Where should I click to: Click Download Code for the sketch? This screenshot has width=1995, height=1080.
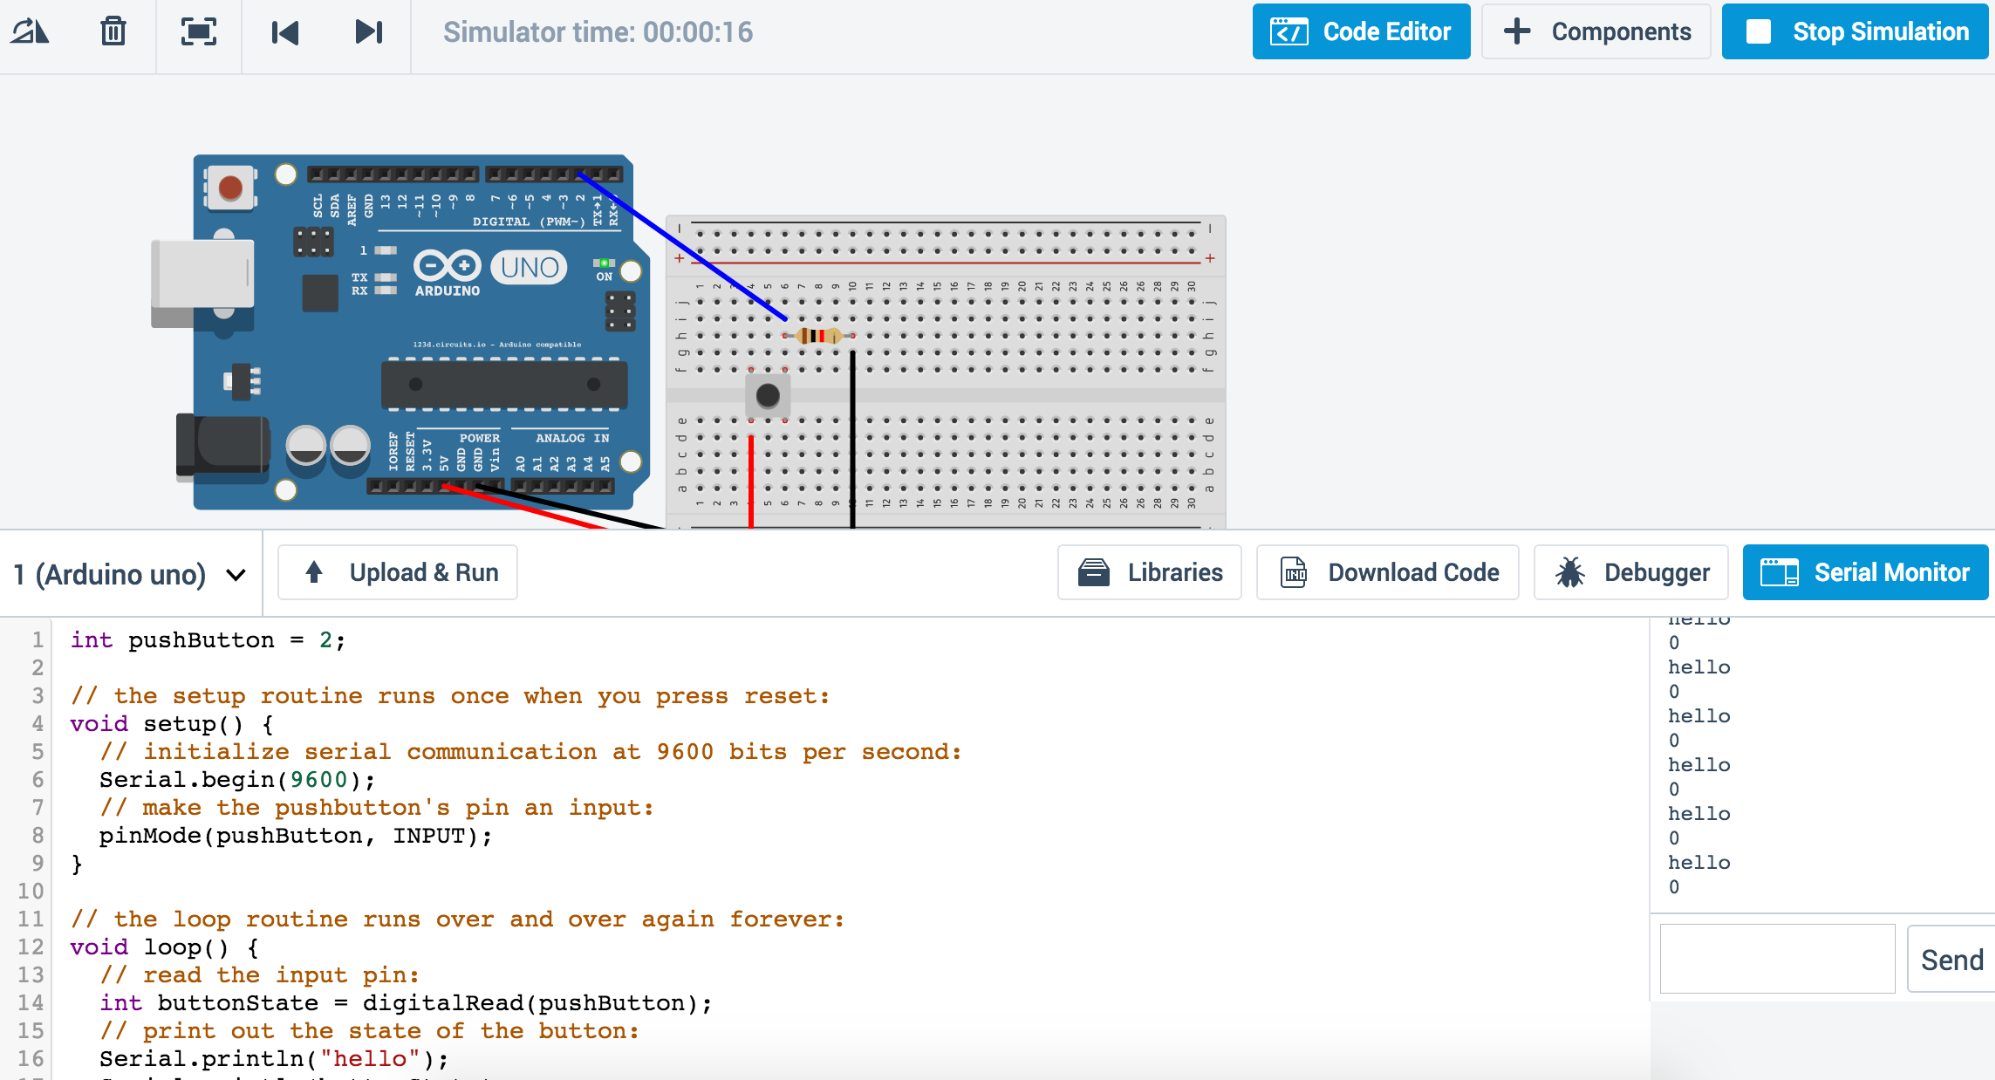1388,572
